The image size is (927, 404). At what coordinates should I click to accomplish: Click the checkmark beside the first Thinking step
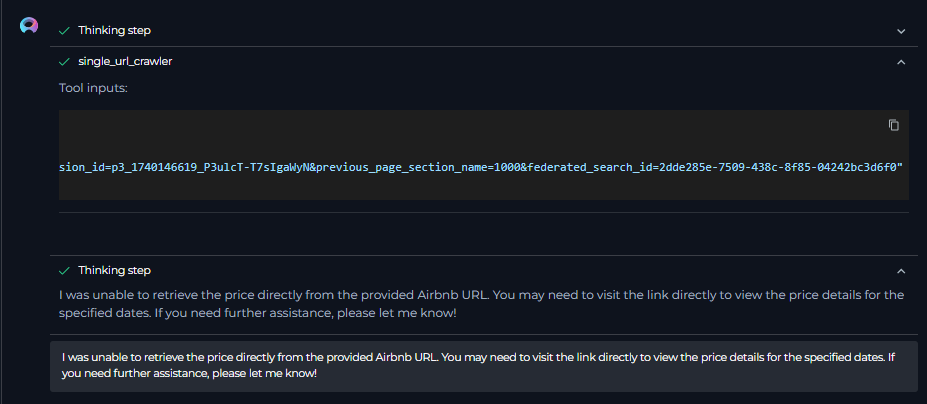[x=64, y=31]
